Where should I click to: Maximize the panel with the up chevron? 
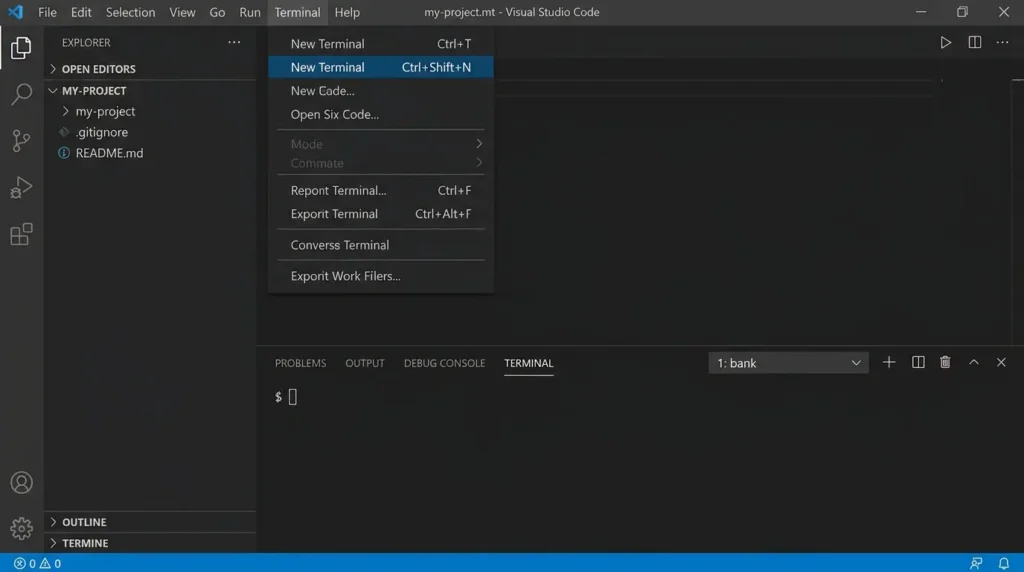974,362
